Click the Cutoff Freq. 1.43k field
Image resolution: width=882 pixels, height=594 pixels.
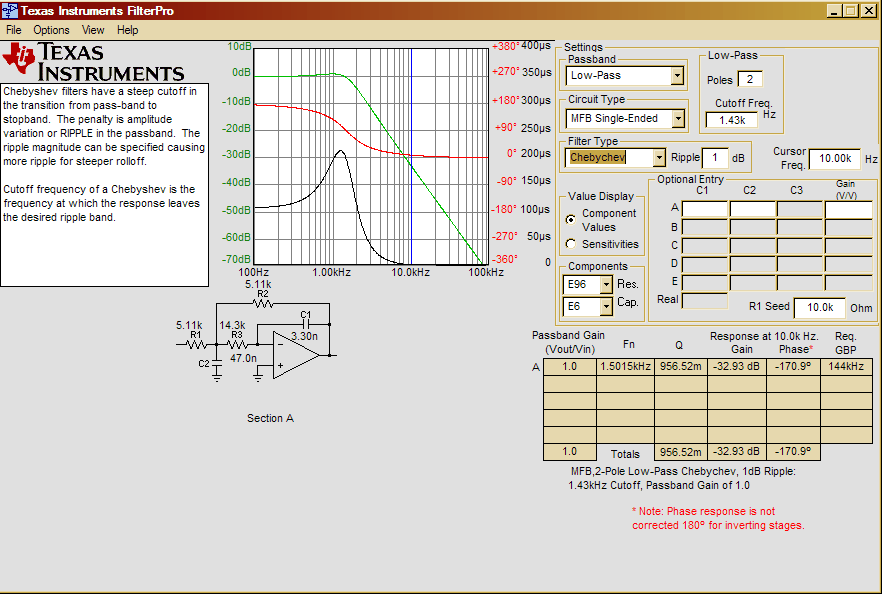[732, 120]
